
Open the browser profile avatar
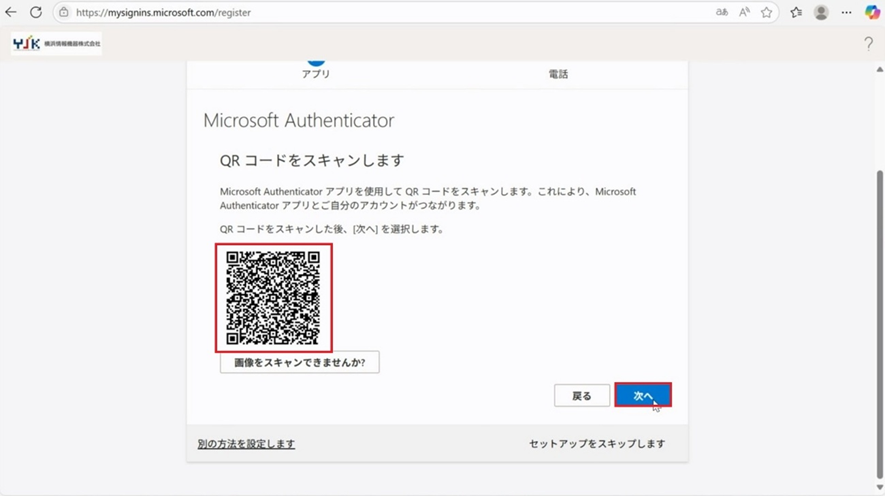pyautogui.click(x=821, y=13)
